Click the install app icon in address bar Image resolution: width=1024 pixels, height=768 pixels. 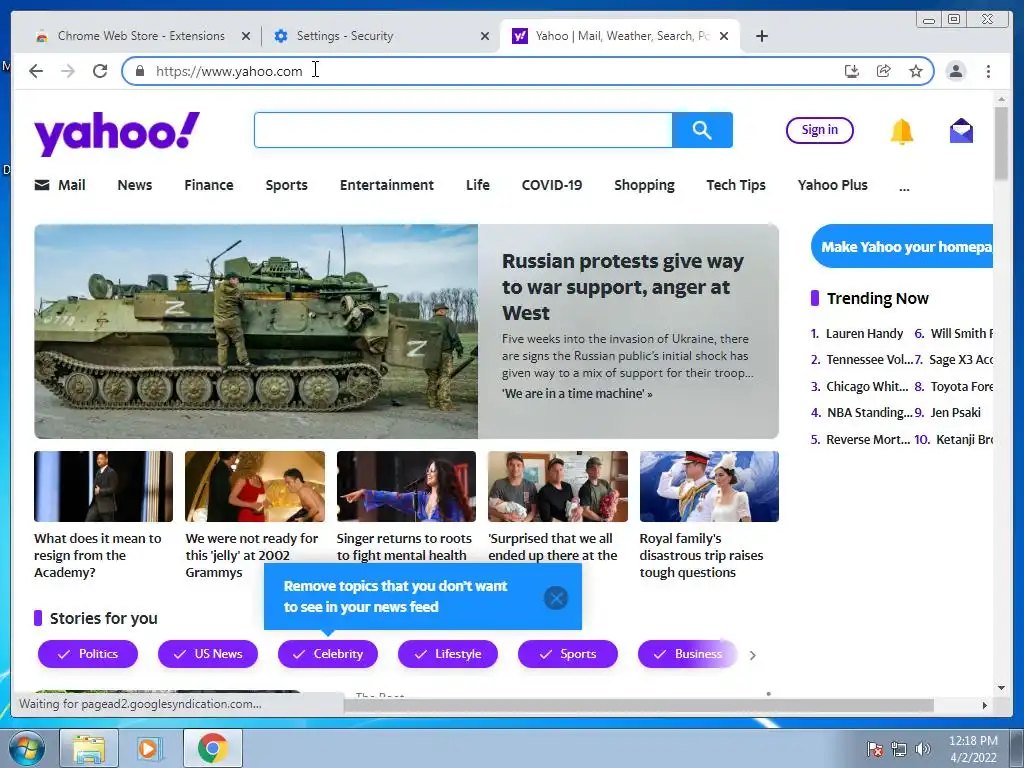(852, 71)
